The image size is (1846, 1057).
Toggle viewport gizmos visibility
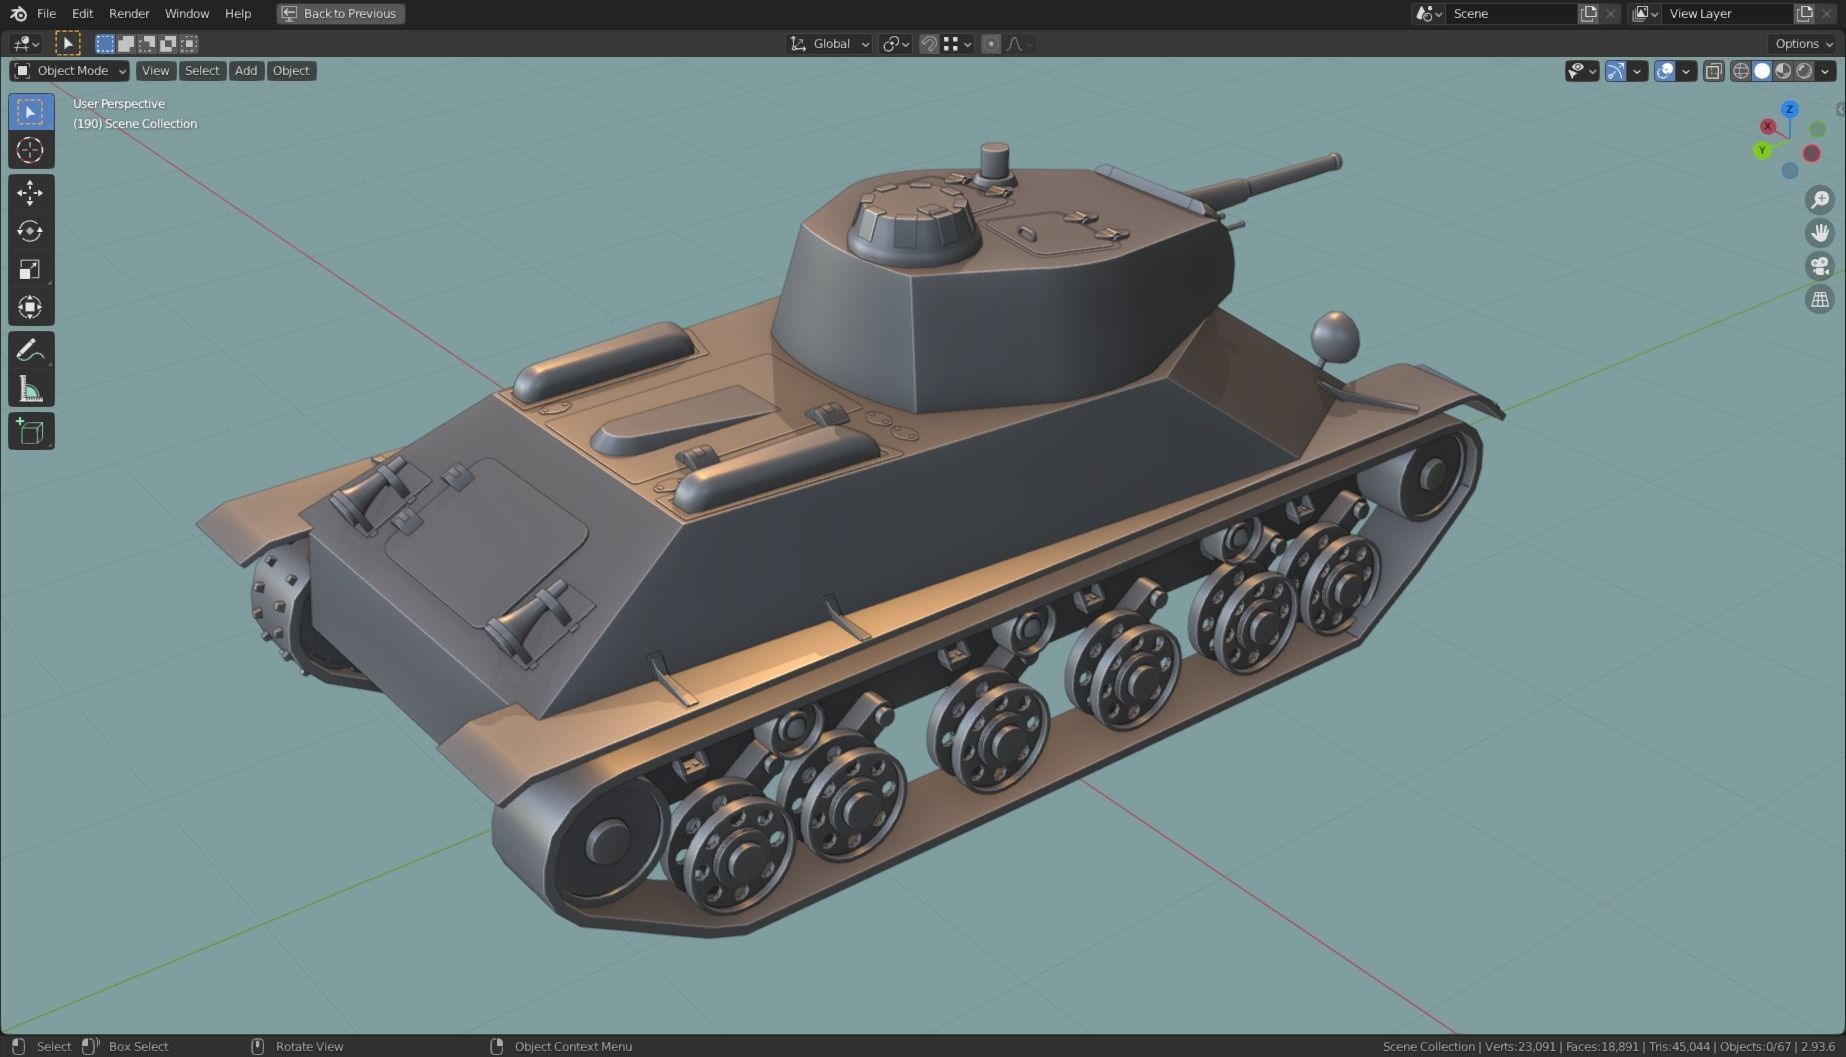point(1615,70)
